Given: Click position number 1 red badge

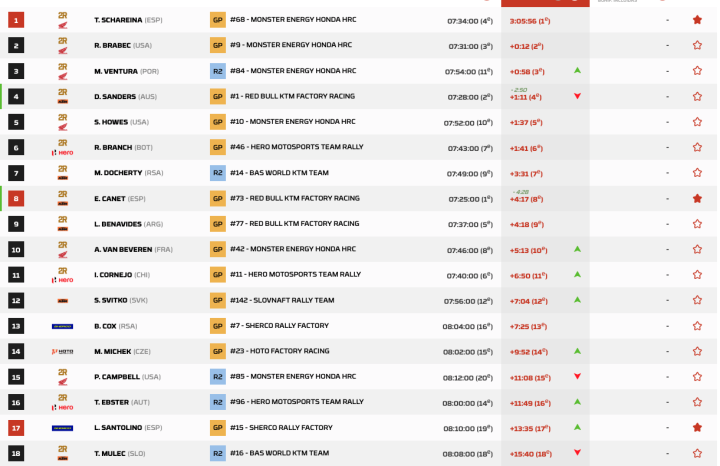Looking at the screenshot, I should [x=16, y=20].
